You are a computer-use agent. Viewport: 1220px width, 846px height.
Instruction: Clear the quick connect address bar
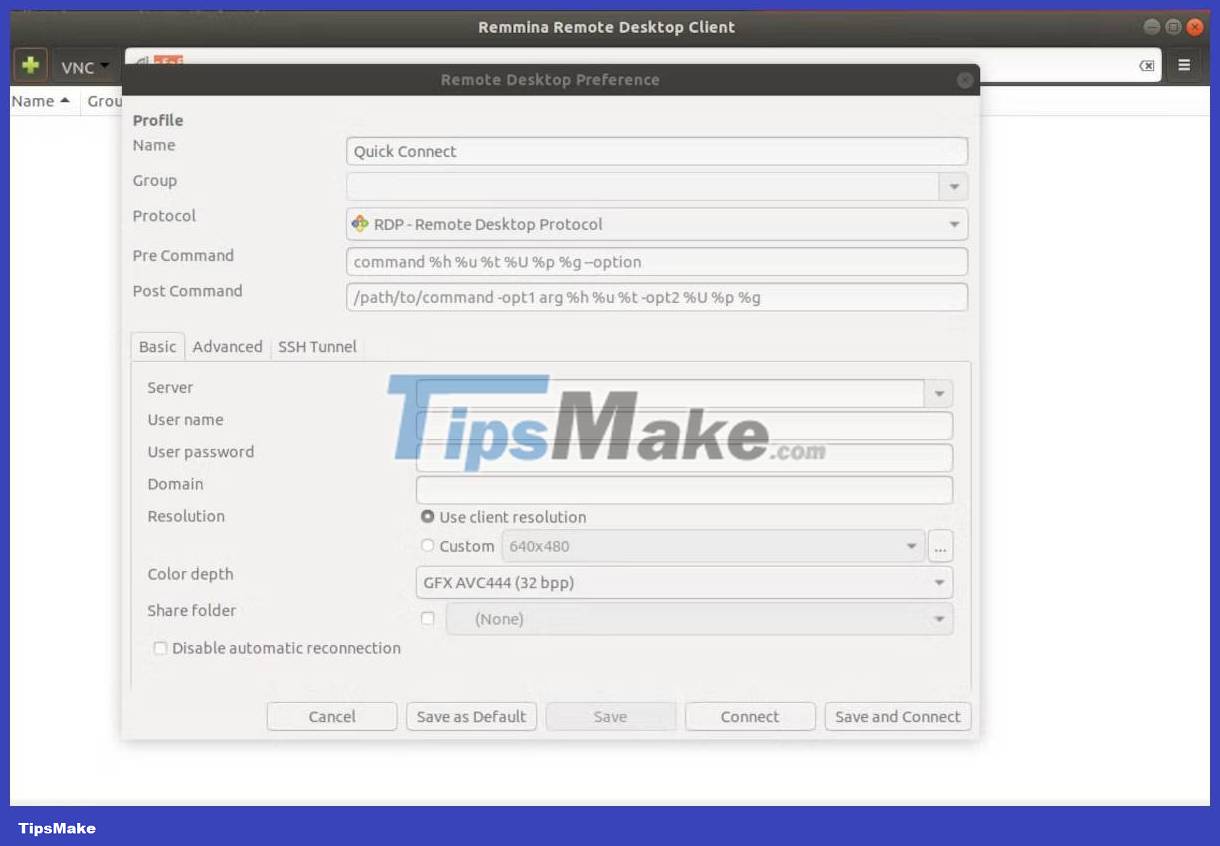1147,66
